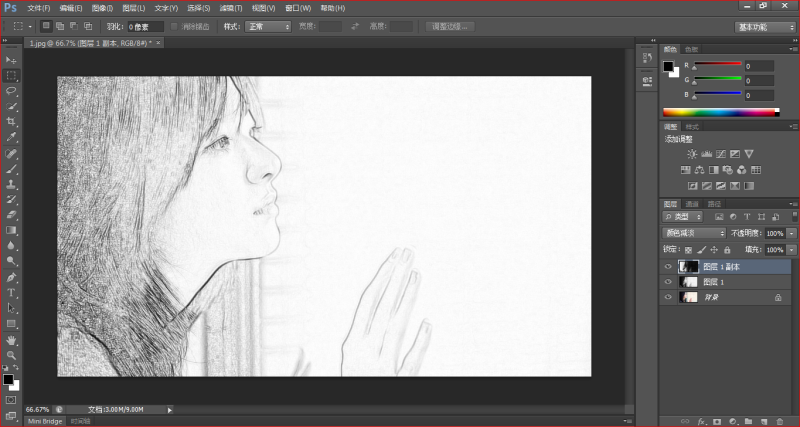The width and height of the screenshot is (800, 427).
Task: Select the Zoom magnifier tool
Action: [x=11, y=355]
